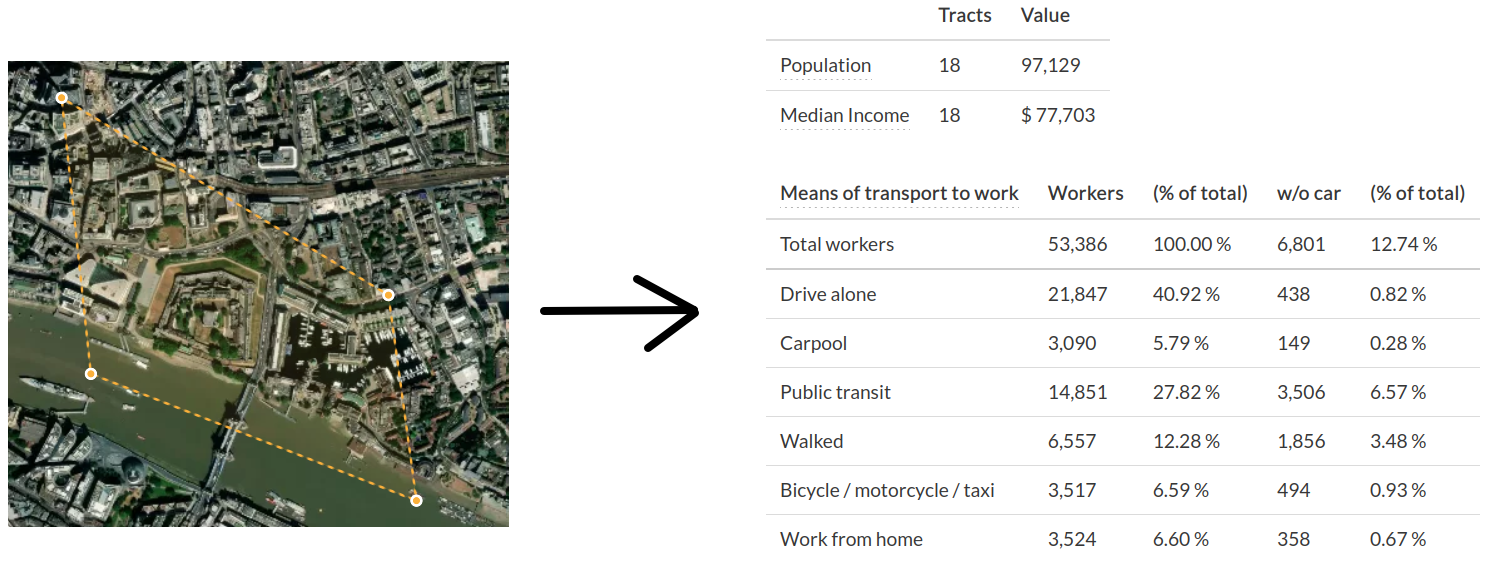Image resolution: width=1506 pixels, height=583 pixels.
Task: Click the Bicycle / motorcycle / taxi row label
Action: pyautogui.click(x=887, y=490)
